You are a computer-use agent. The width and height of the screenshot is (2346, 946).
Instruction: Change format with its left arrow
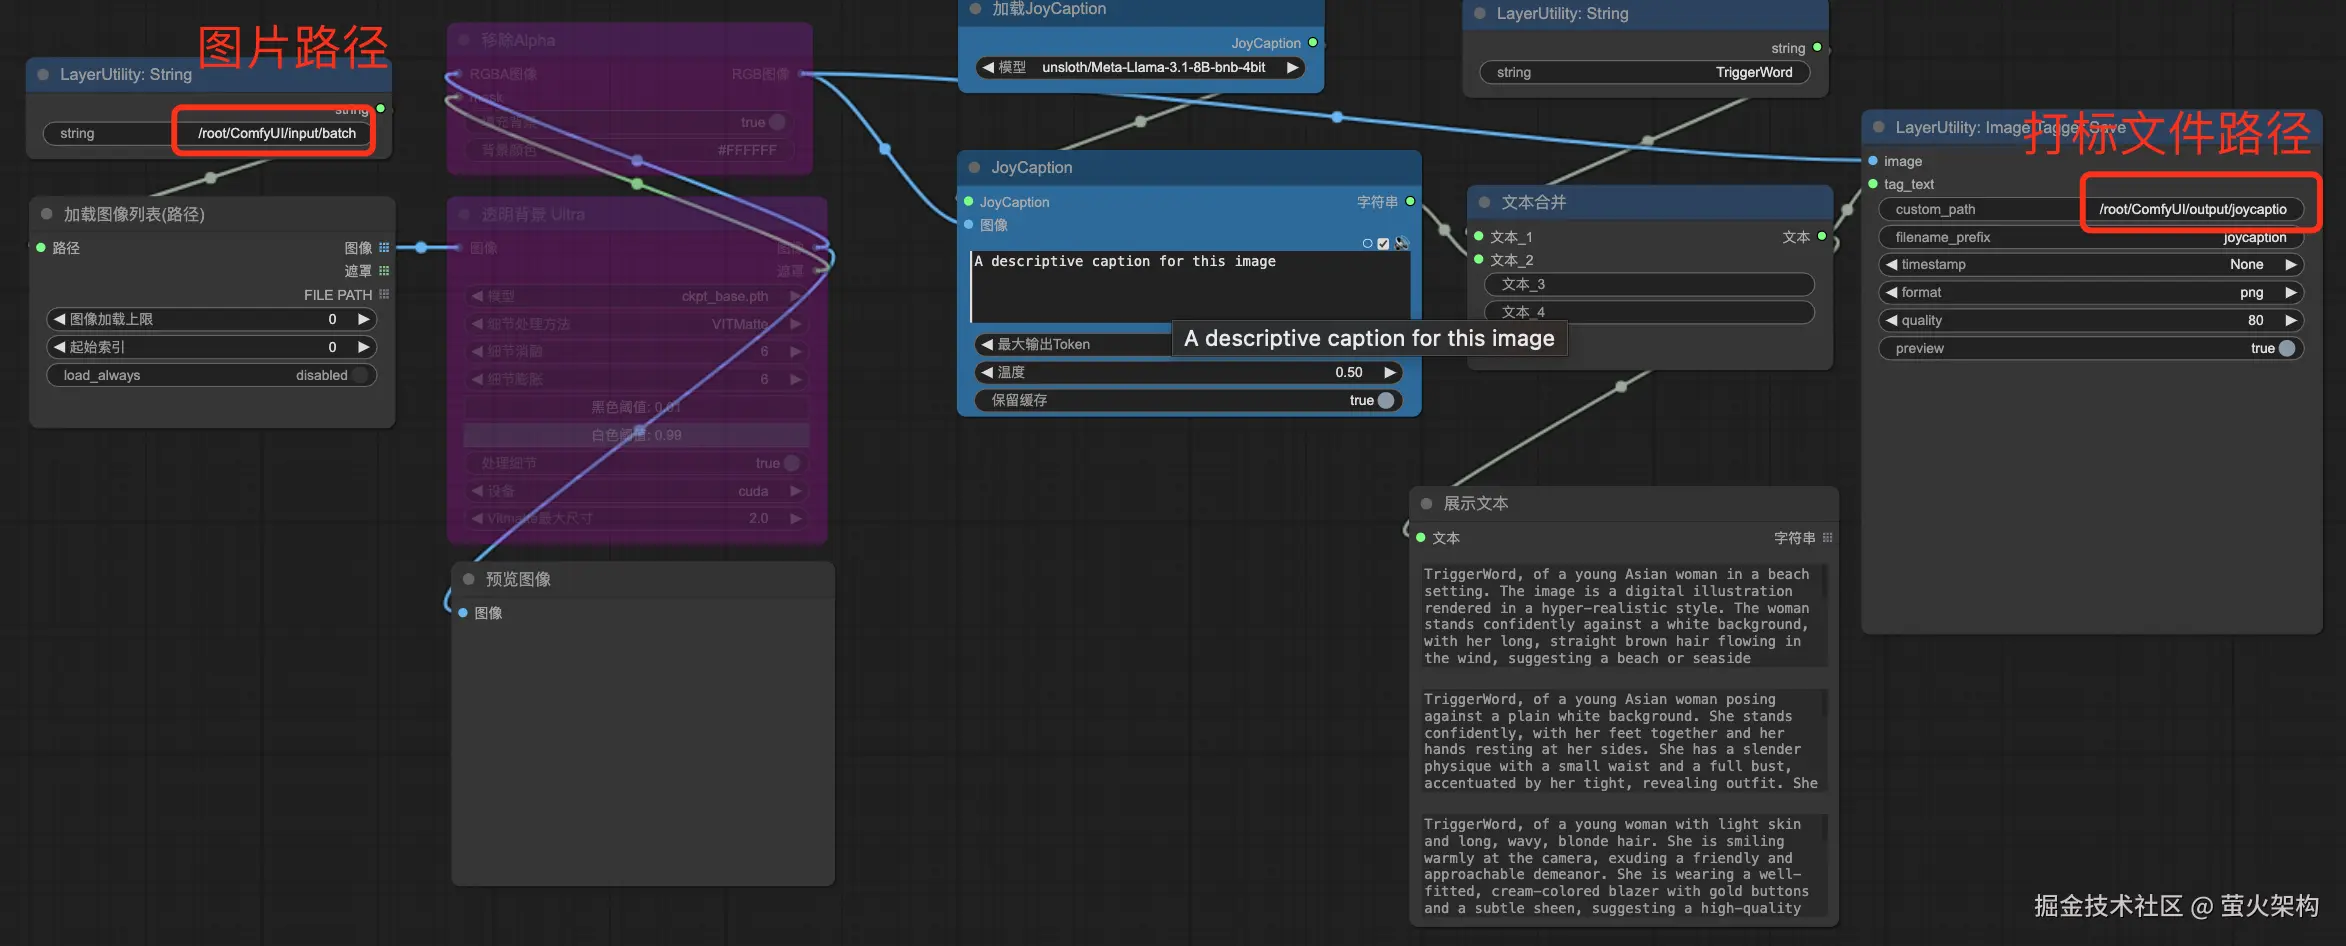(1891, 292)
